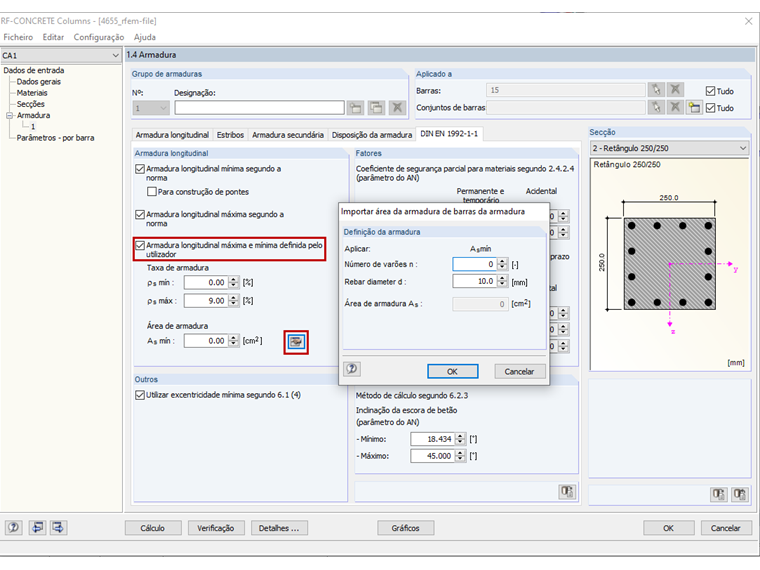Open the Secção dropdown Retângulo 250/250
Screen dimensions: 760x570
click(x=743, y=148)
